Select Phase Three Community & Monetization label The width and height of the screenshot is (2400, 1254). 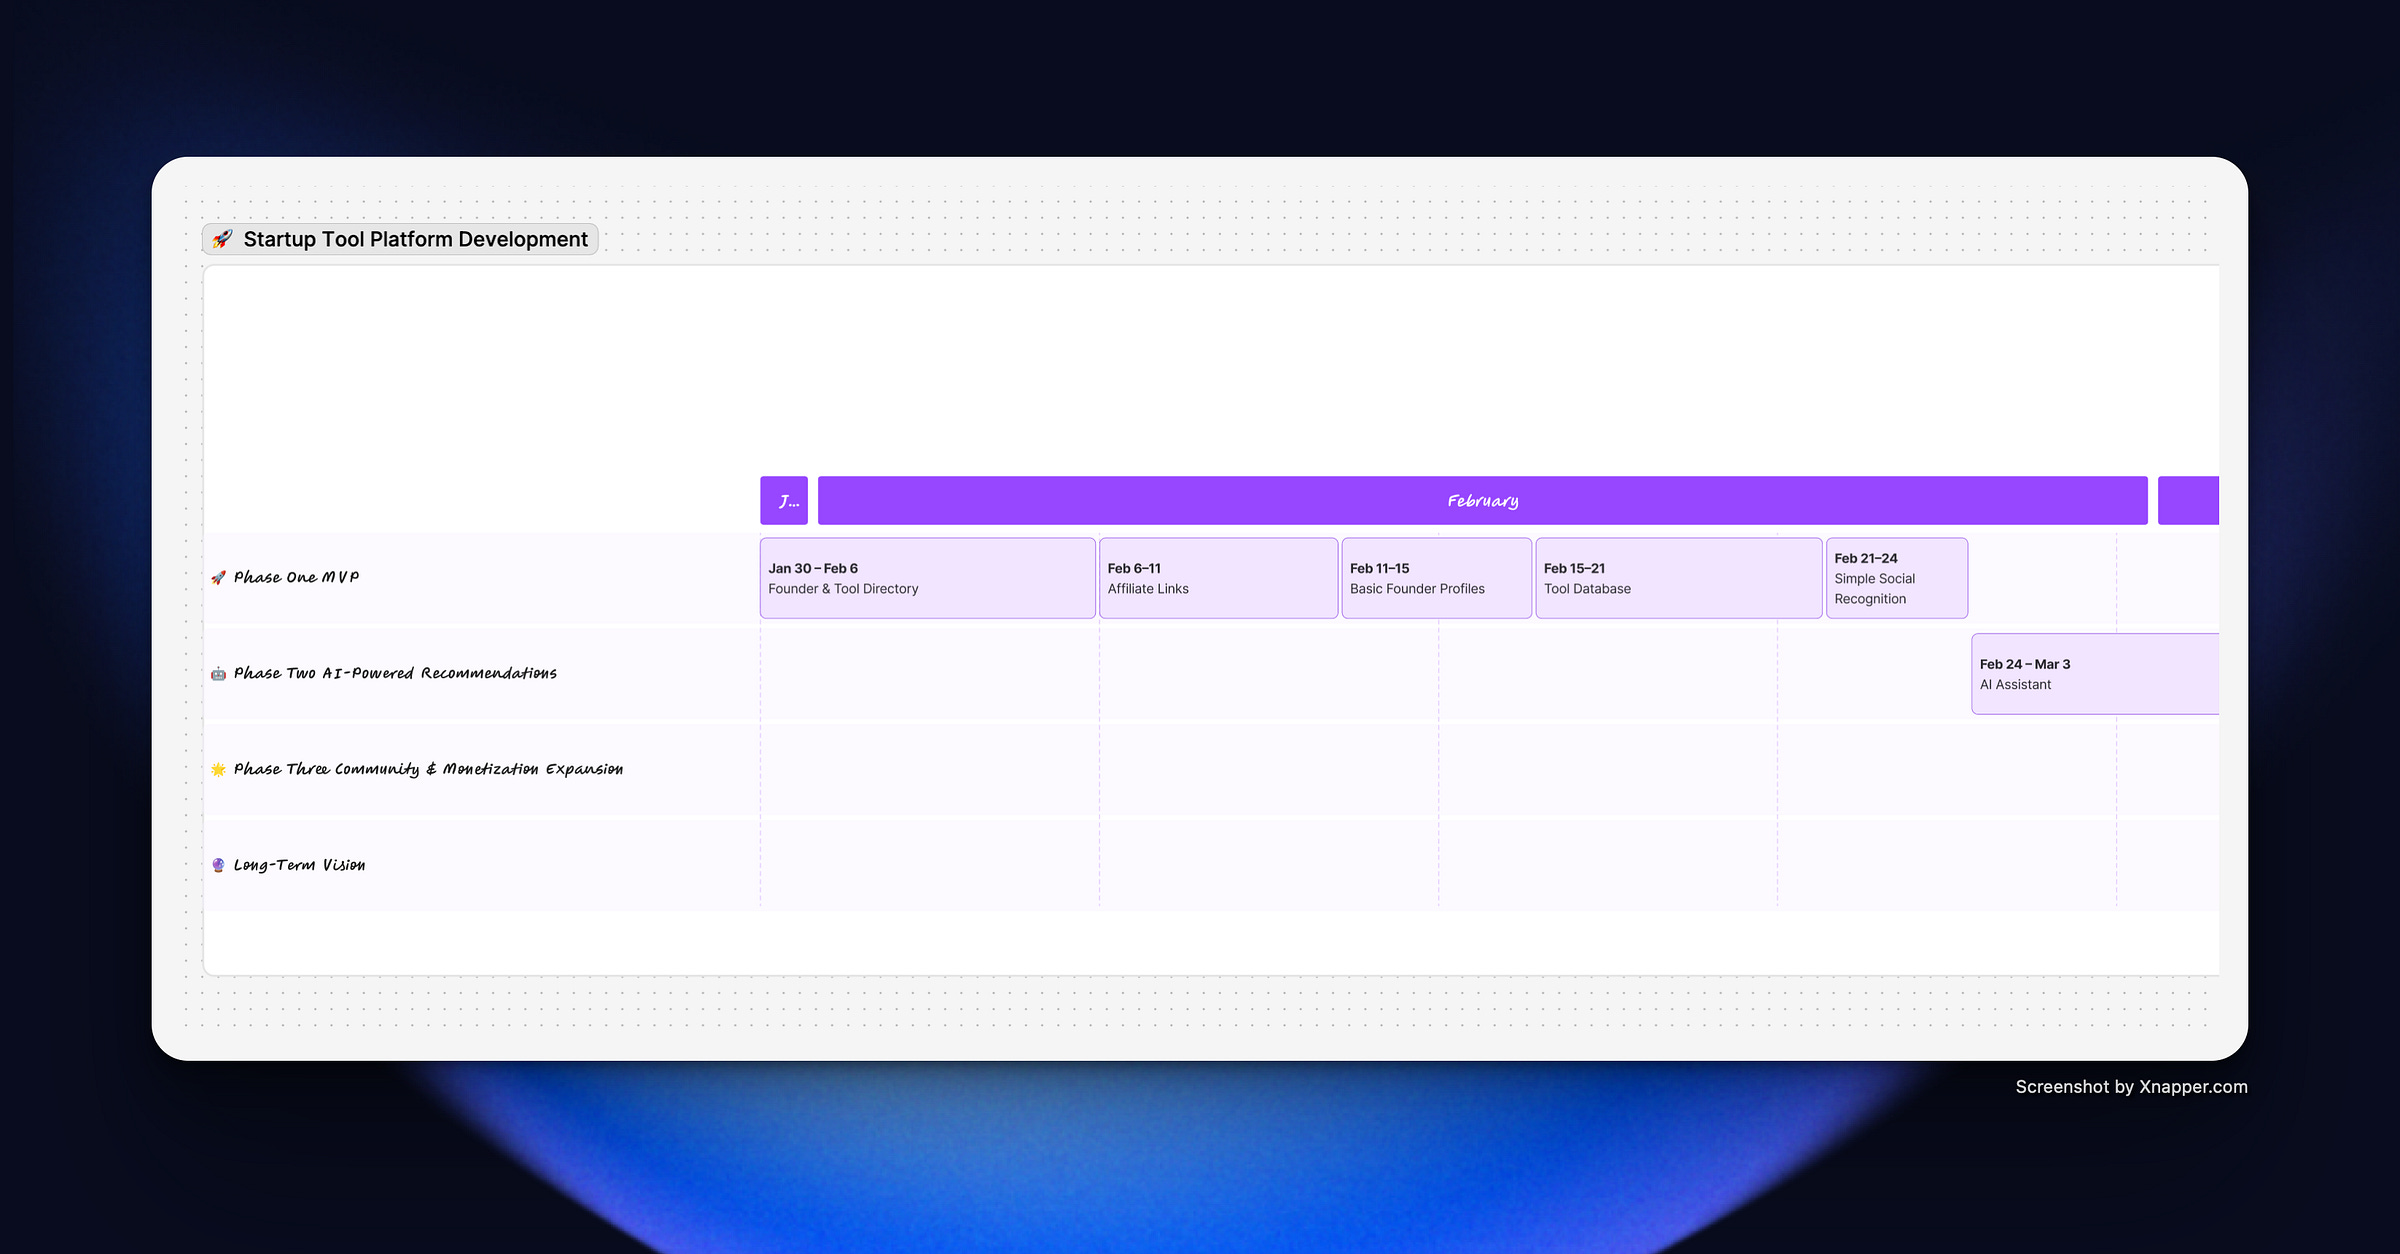tap(428, 769)
